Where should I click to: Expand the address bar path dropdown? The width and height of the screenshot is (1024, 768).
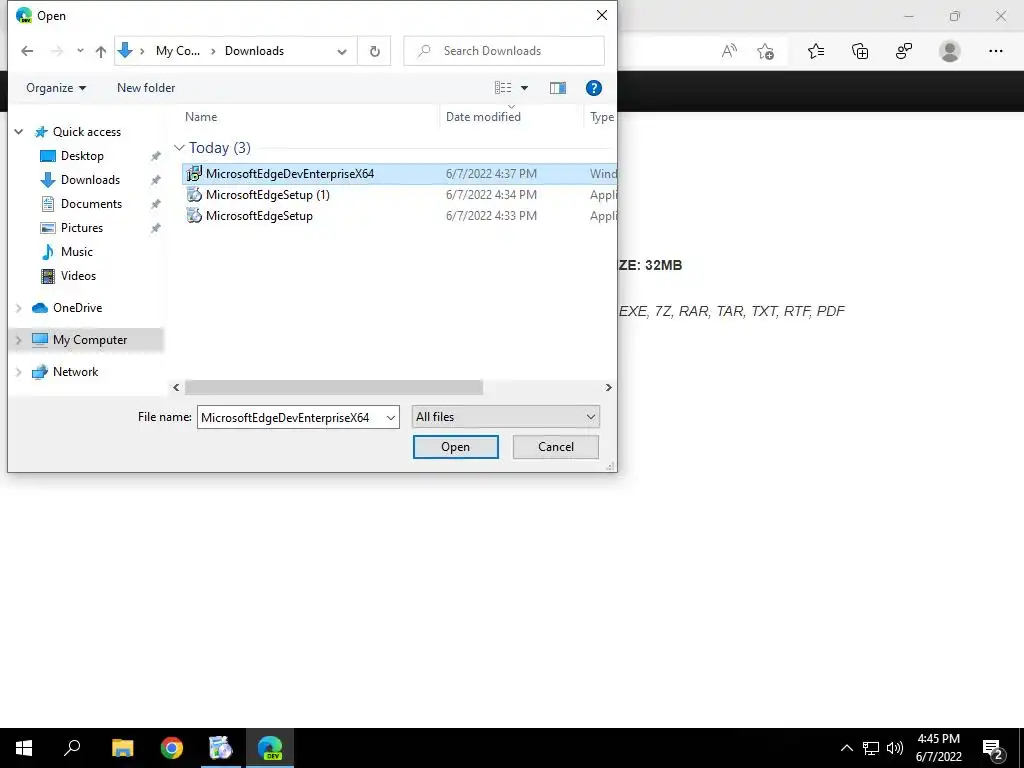coord(342,51)
